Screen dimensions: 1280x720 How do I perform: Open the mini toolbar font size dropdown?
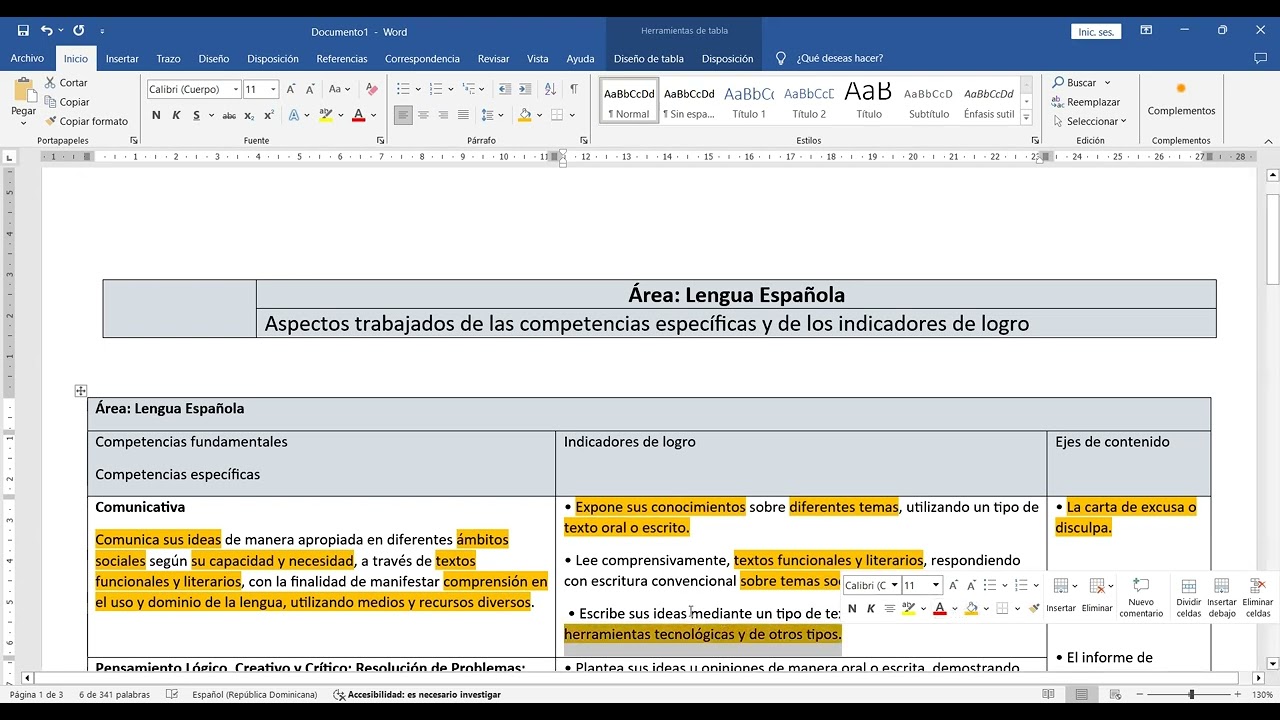pyautogui.click(x=936, y=585)
